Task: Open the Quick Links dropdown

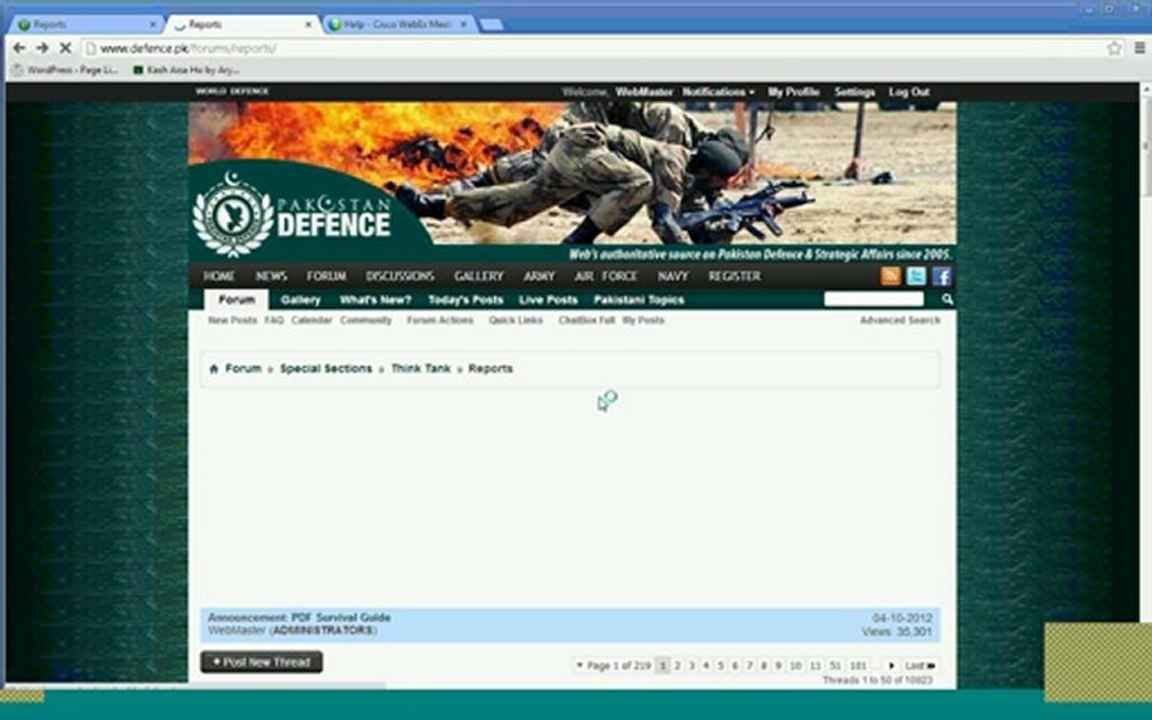Action: point(516,320)
